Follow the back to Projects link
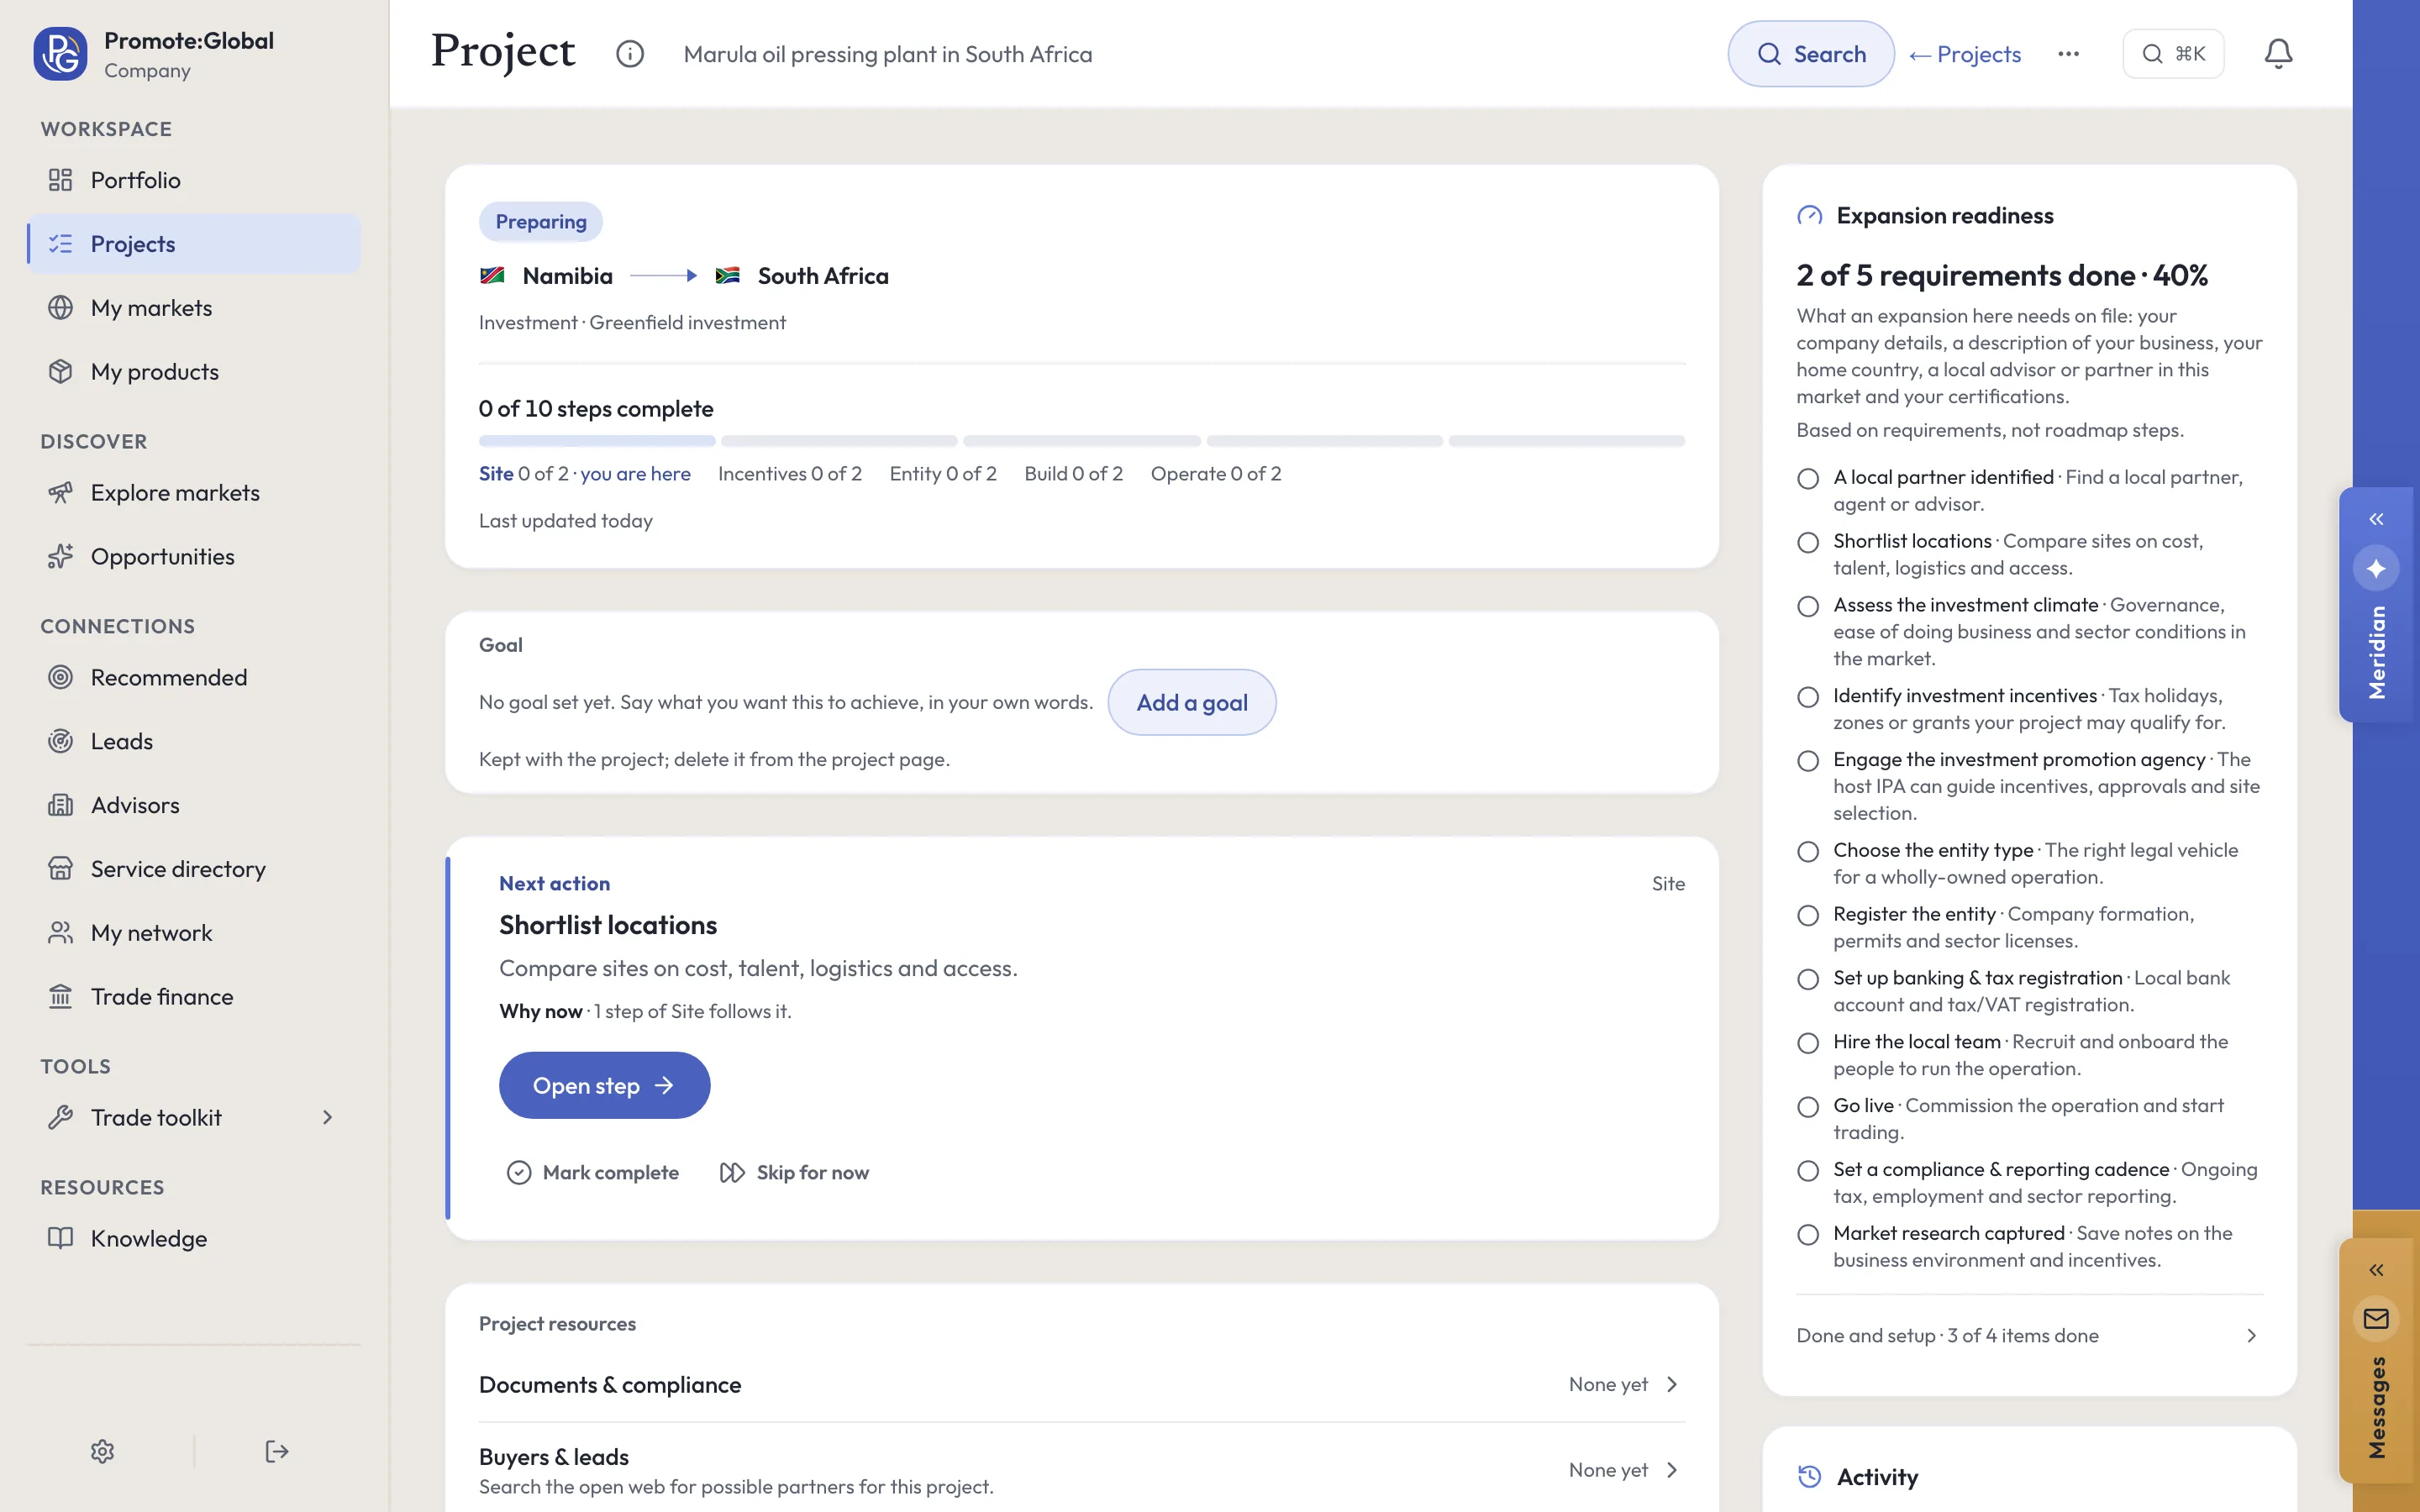Screen dimensions: 2420x1512 point(1965,54)
